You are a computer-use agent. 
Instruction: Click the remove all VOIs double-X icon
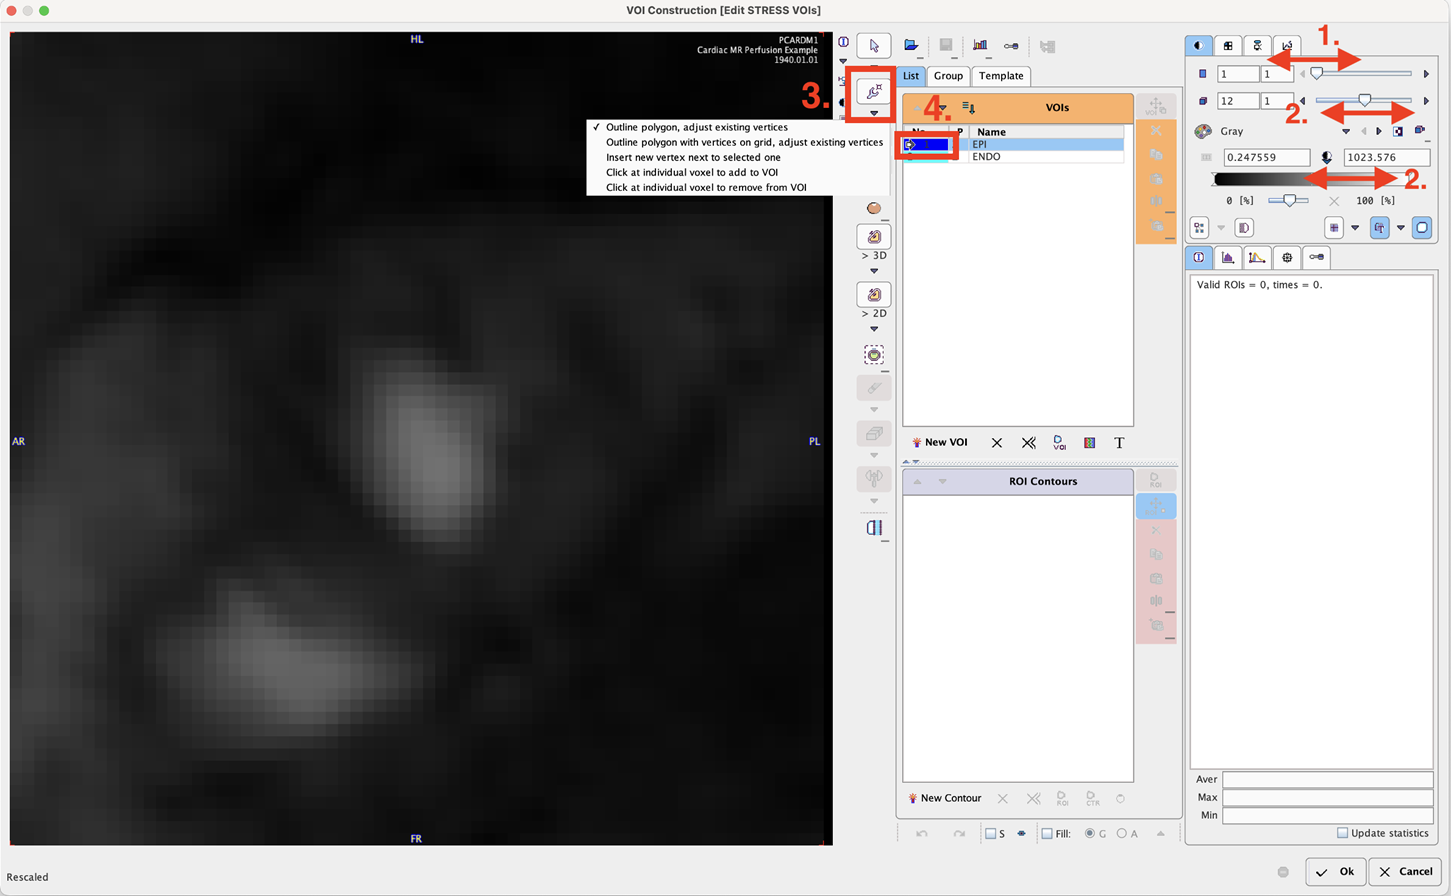(1028, 443)
